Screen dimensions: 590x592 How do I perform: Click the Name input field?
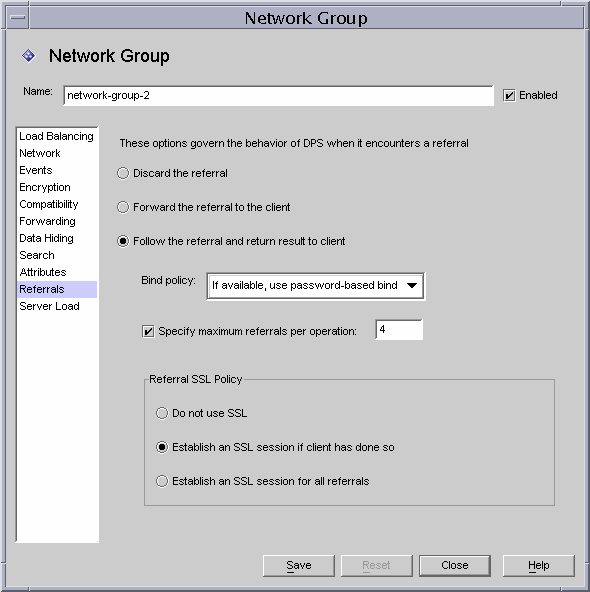click(279, 96)
